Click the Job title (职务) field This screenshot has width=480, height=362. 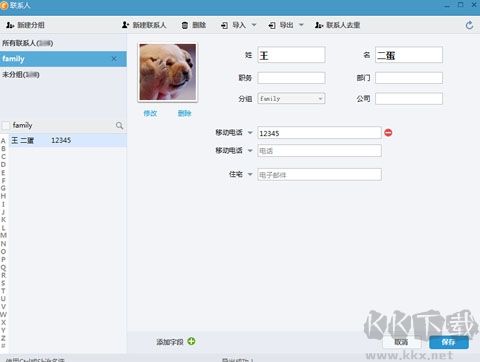291,78
